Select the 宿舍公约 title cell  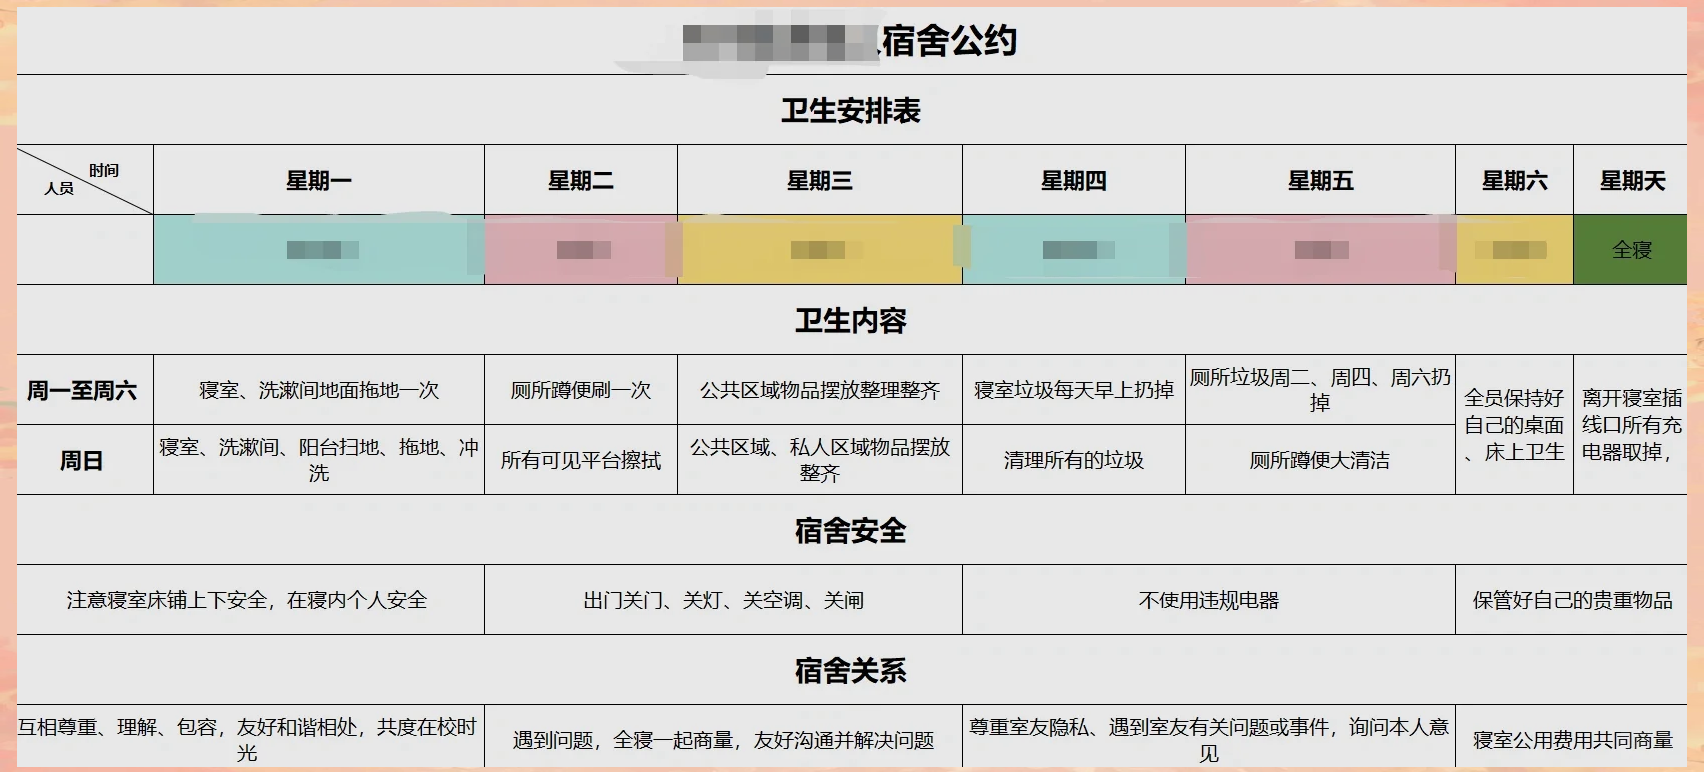(x=851, y=41)
